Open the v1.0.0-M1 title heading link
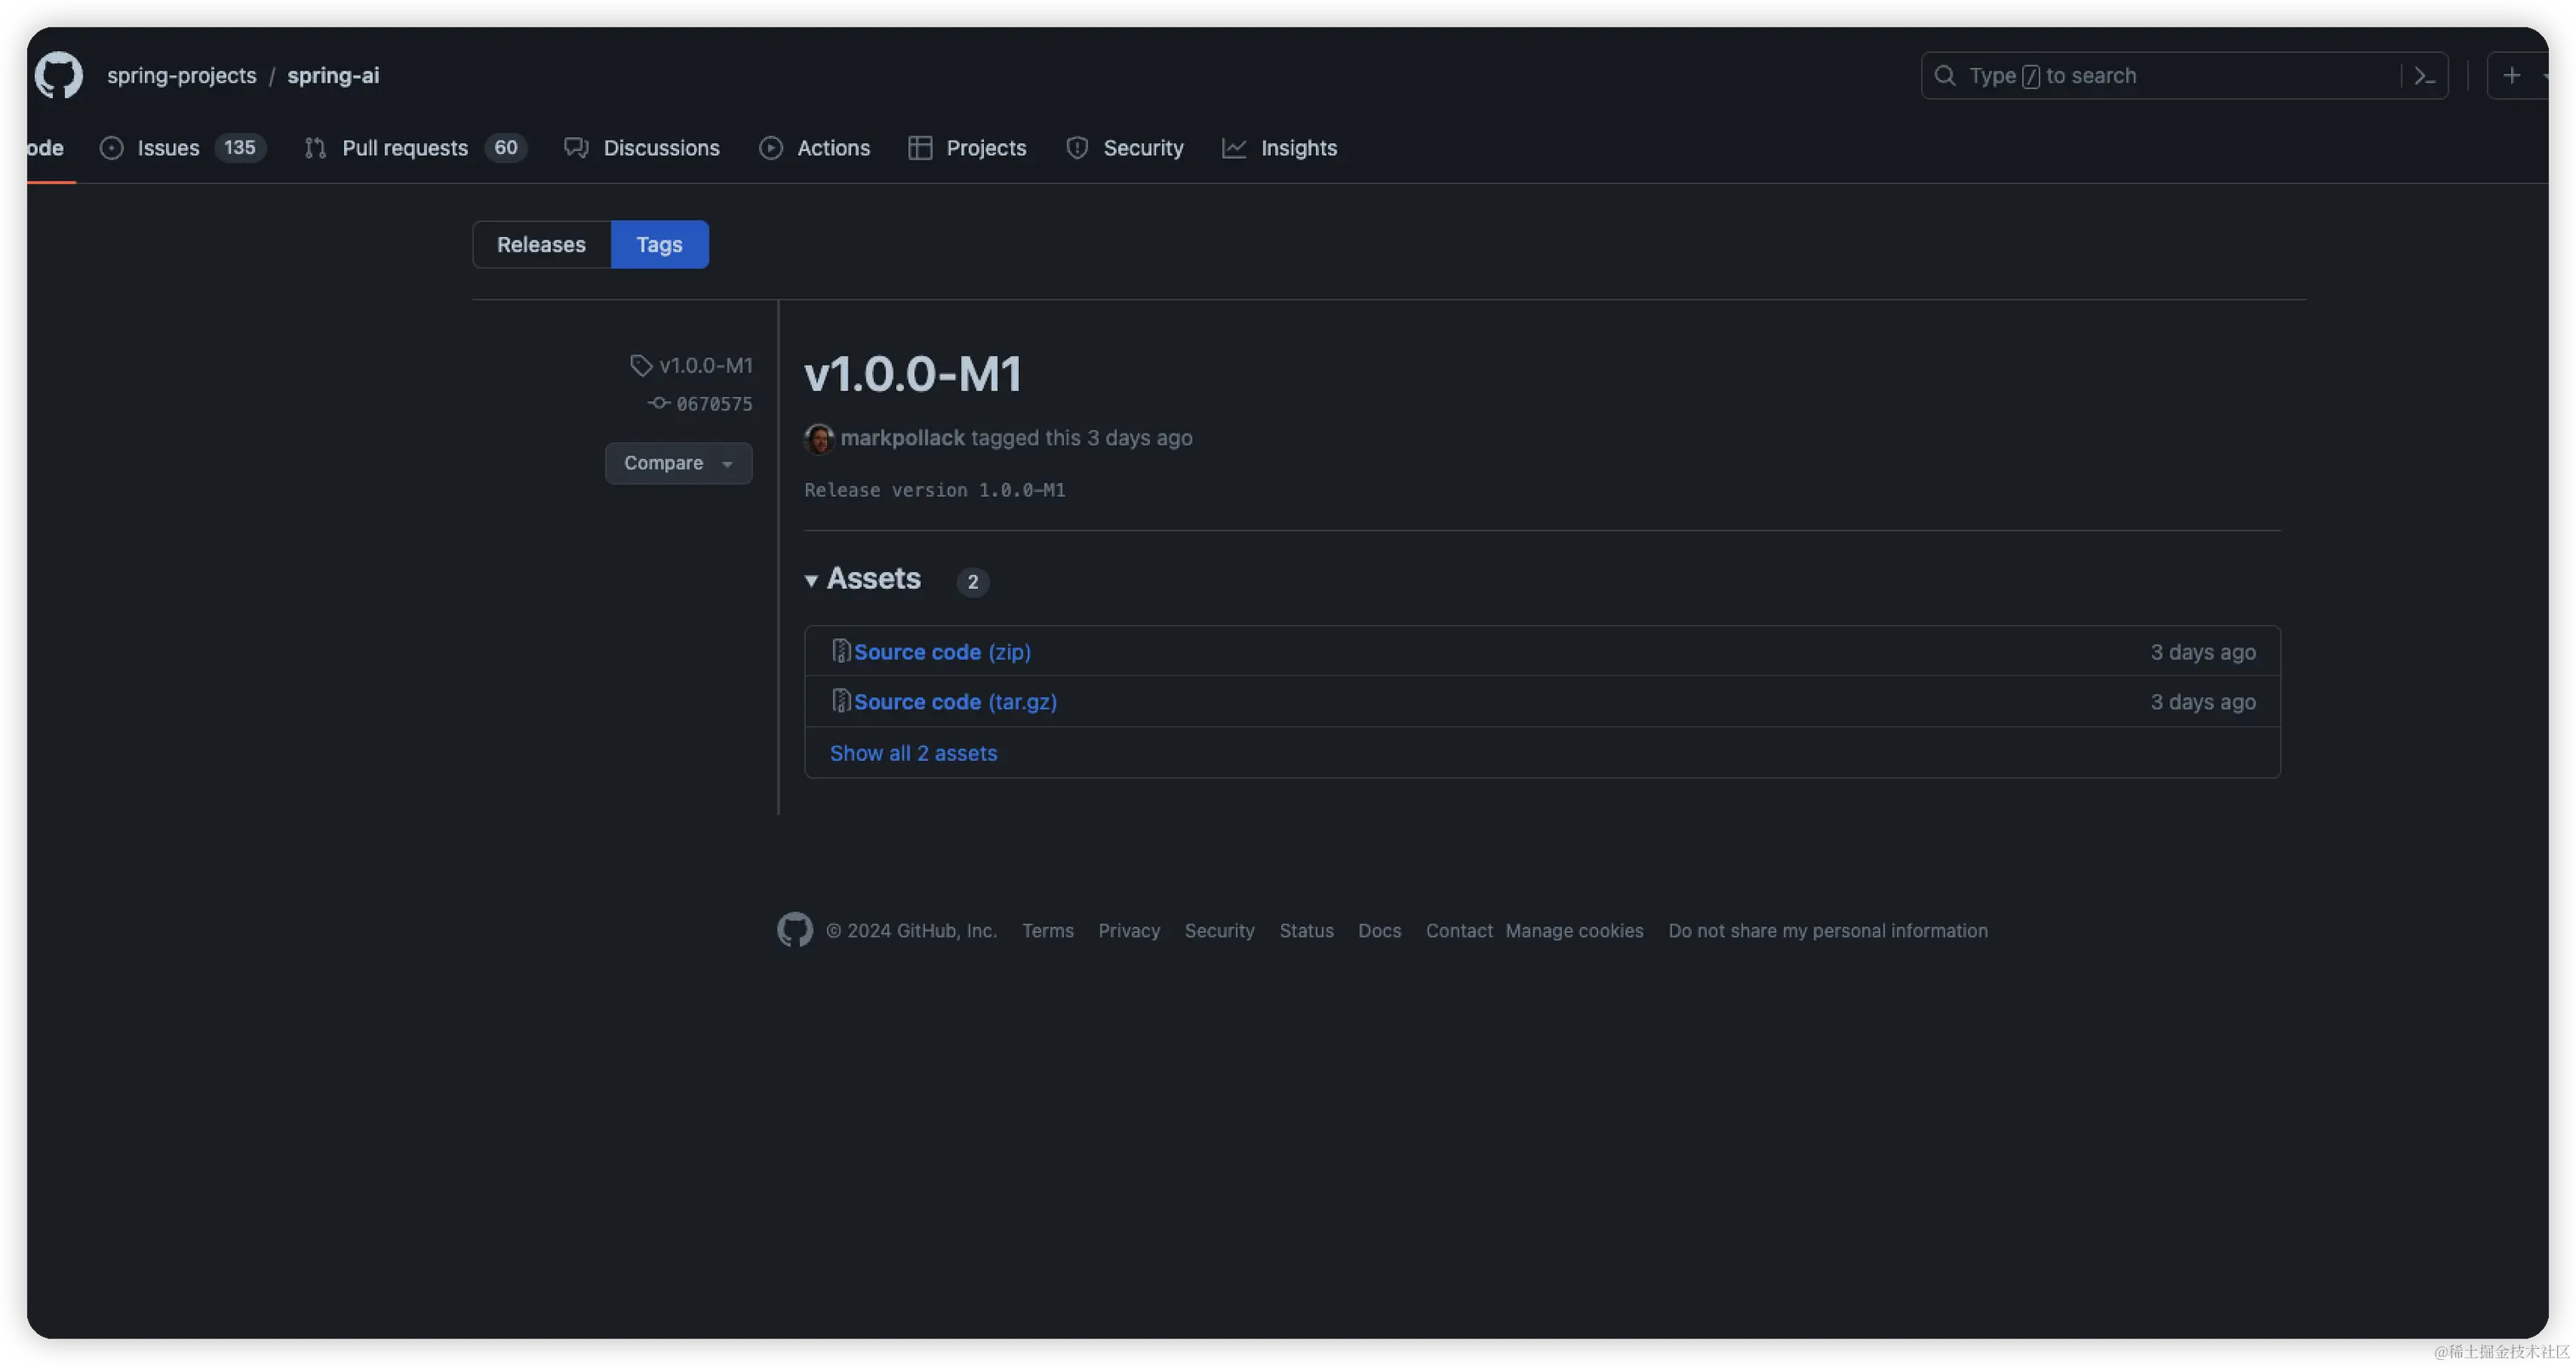This screenshot has height=1366, width=2576. tap(913, 373)
